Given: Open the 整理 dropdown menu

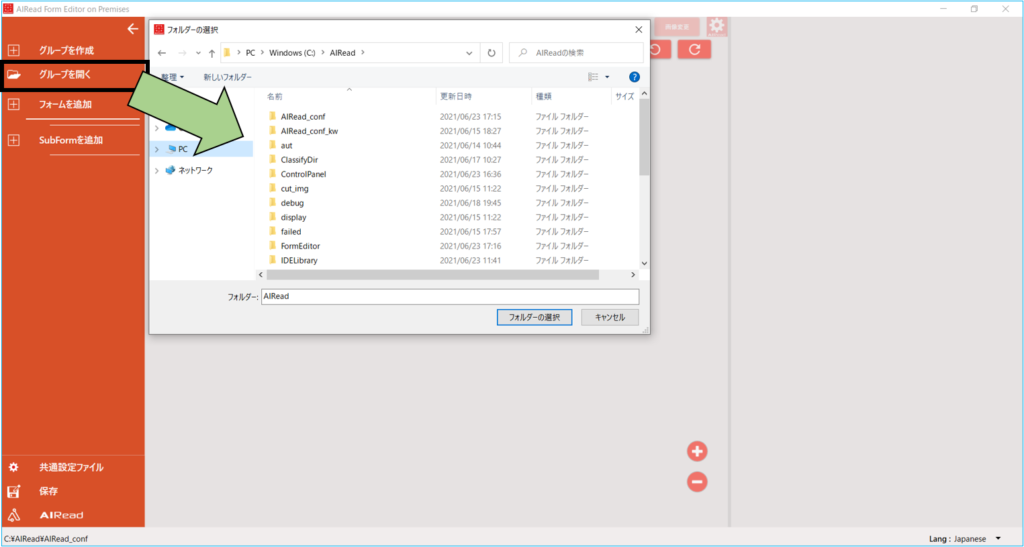Looking at the screenshot, I should [172, 77].
